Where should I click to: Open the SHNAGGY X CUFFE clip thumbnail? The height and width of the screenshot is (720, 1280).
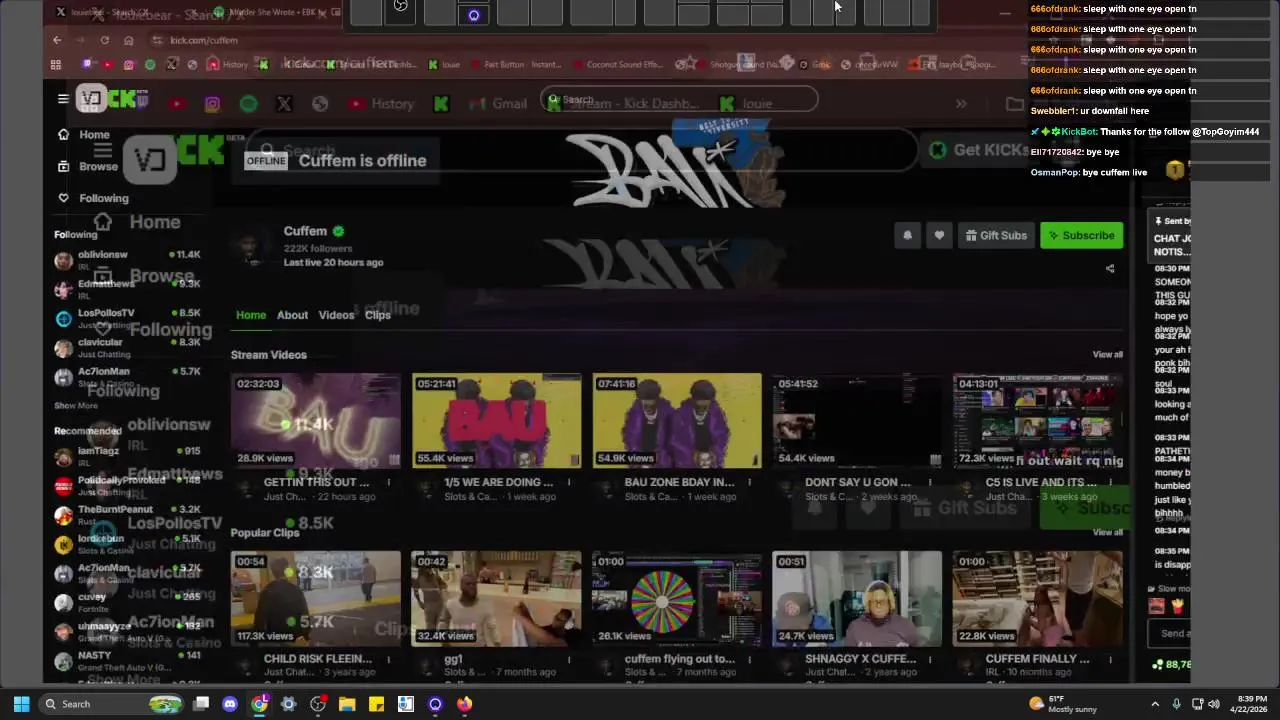tap(857, 598)
